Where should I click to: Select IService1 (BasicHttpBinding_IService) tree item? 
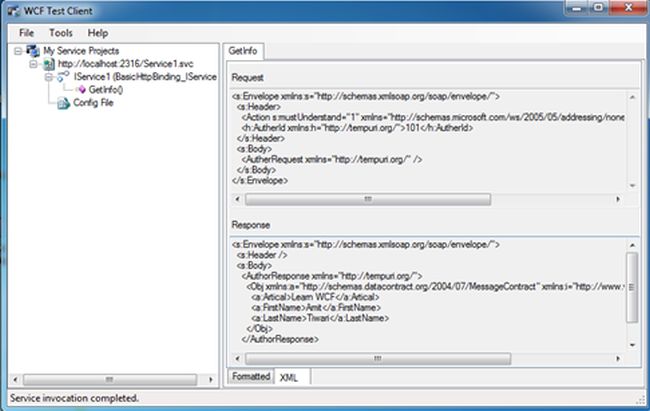(x=145, y=77)
